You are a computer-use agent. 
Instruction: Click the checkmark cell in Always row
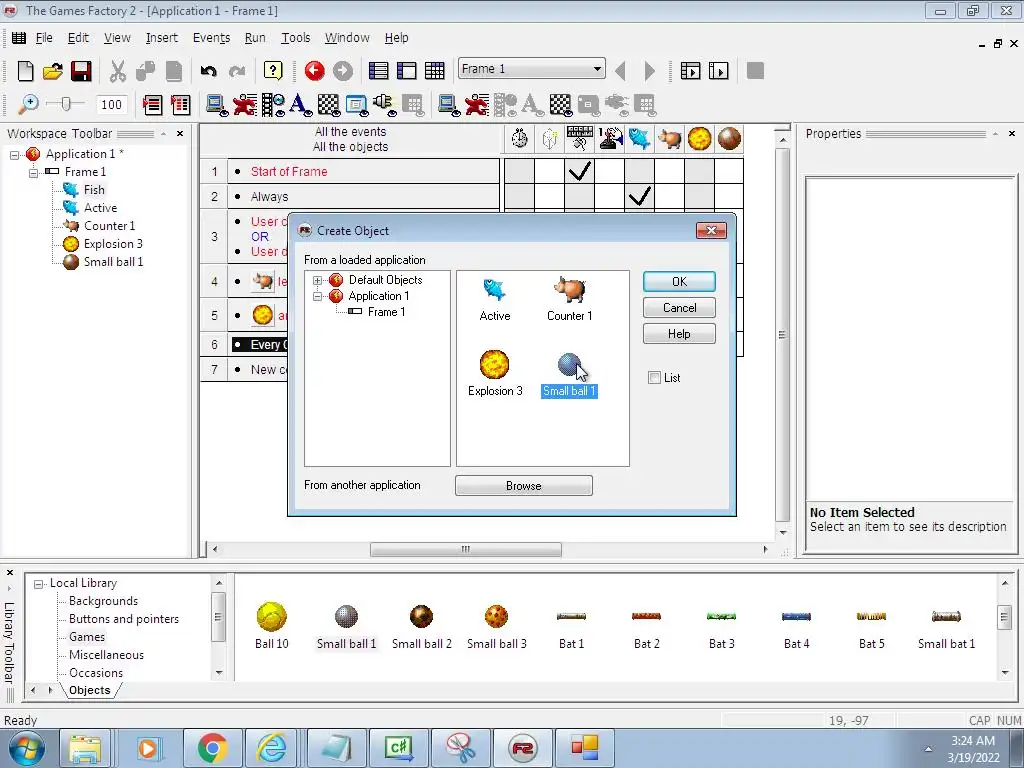click(639, 196)
